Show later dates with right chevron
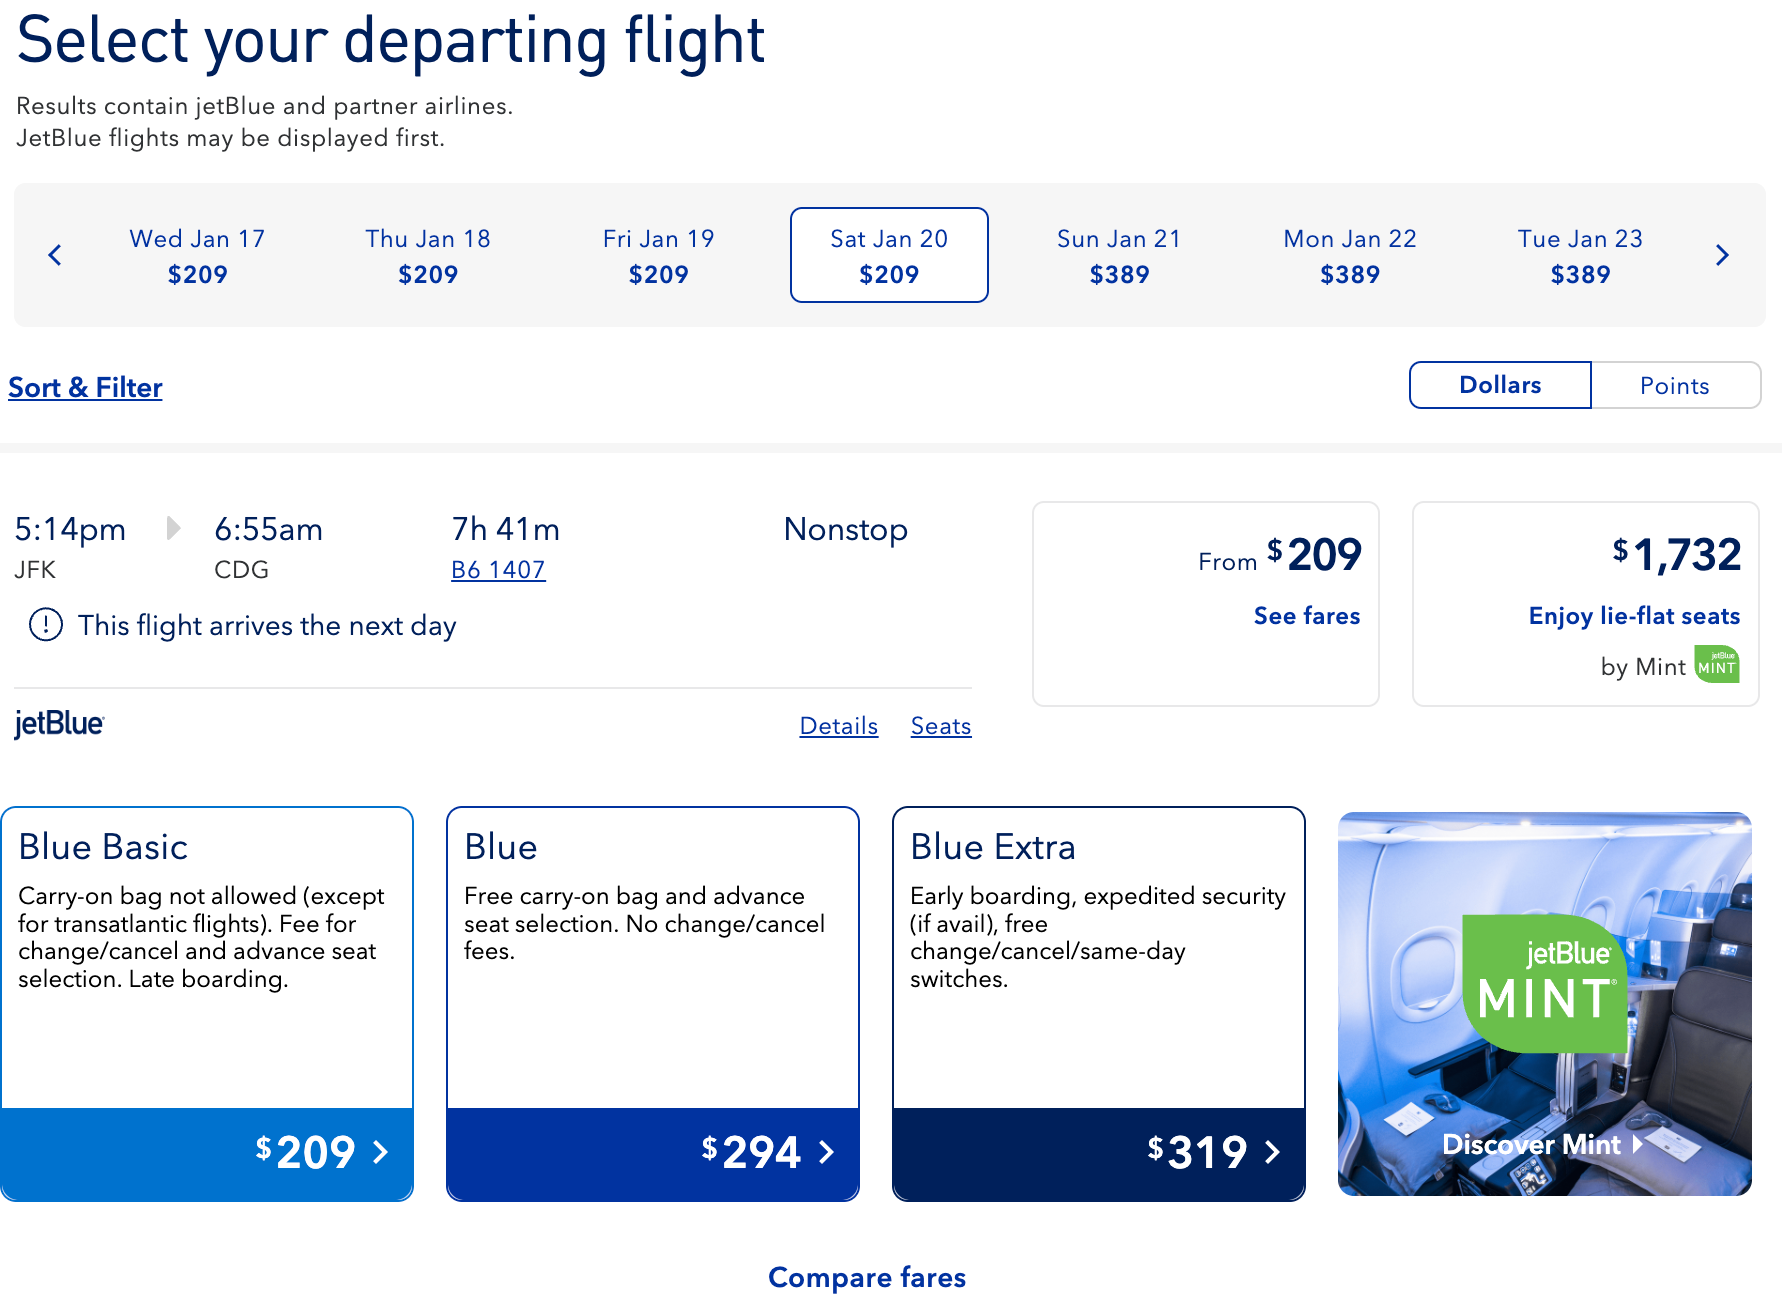The image size is (1782, 1294). click(x=1721, y=255)
